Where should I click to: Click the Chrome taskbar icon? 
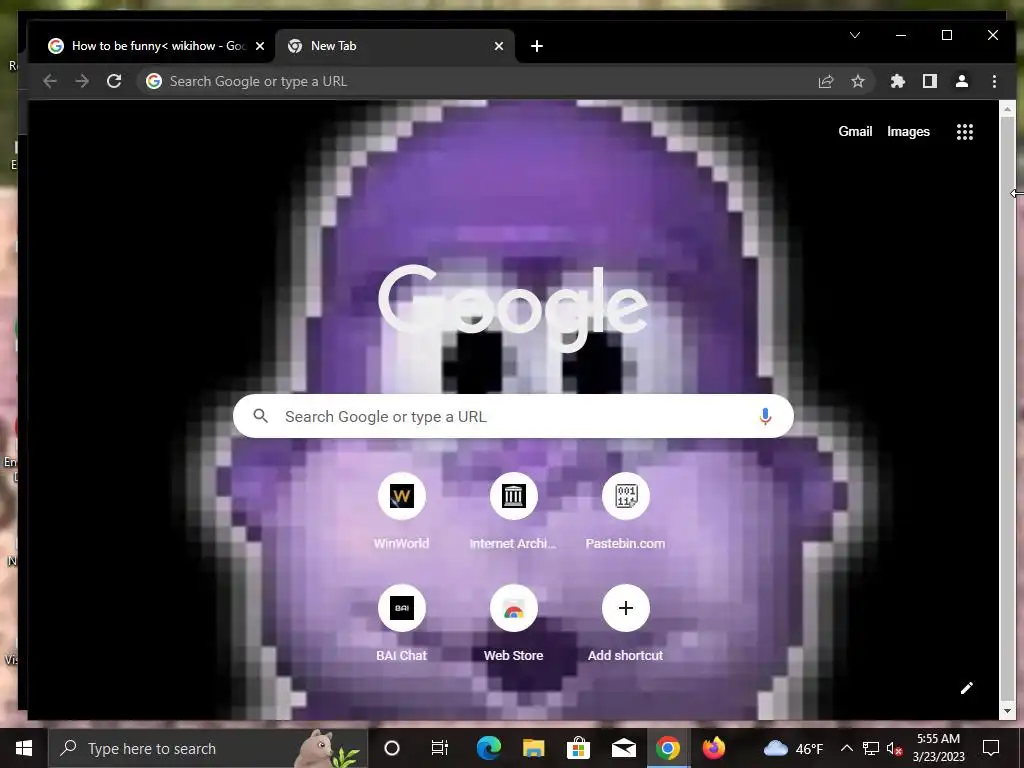click(667, 748)
